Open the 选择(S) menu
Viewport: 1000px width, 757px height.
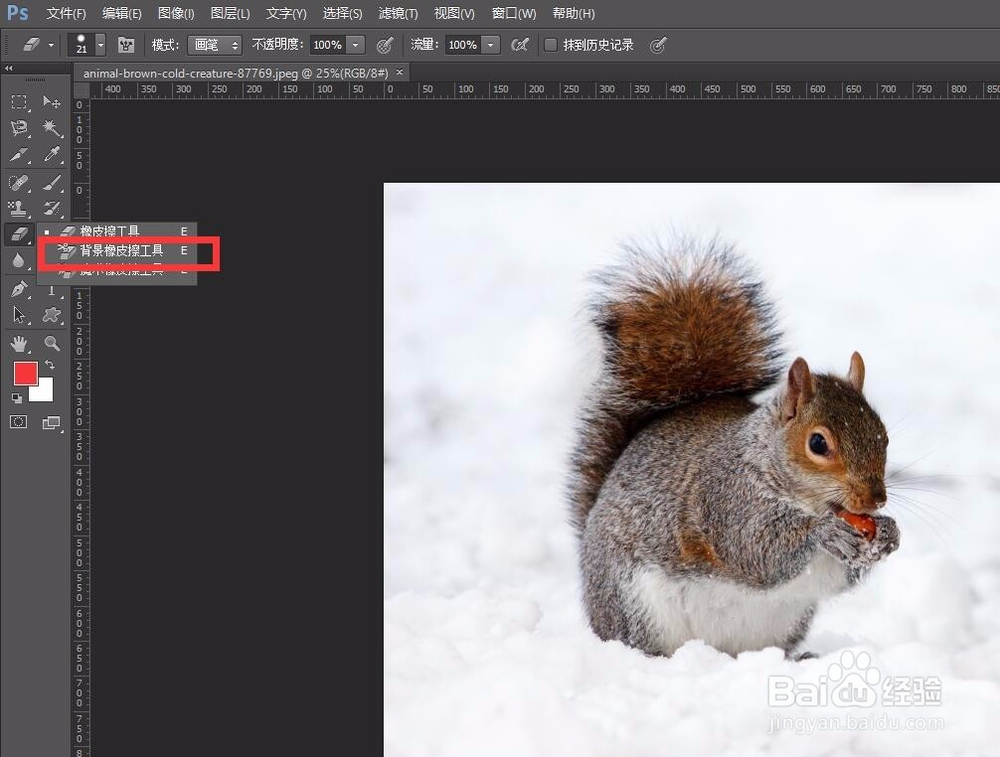click(342, 13)
